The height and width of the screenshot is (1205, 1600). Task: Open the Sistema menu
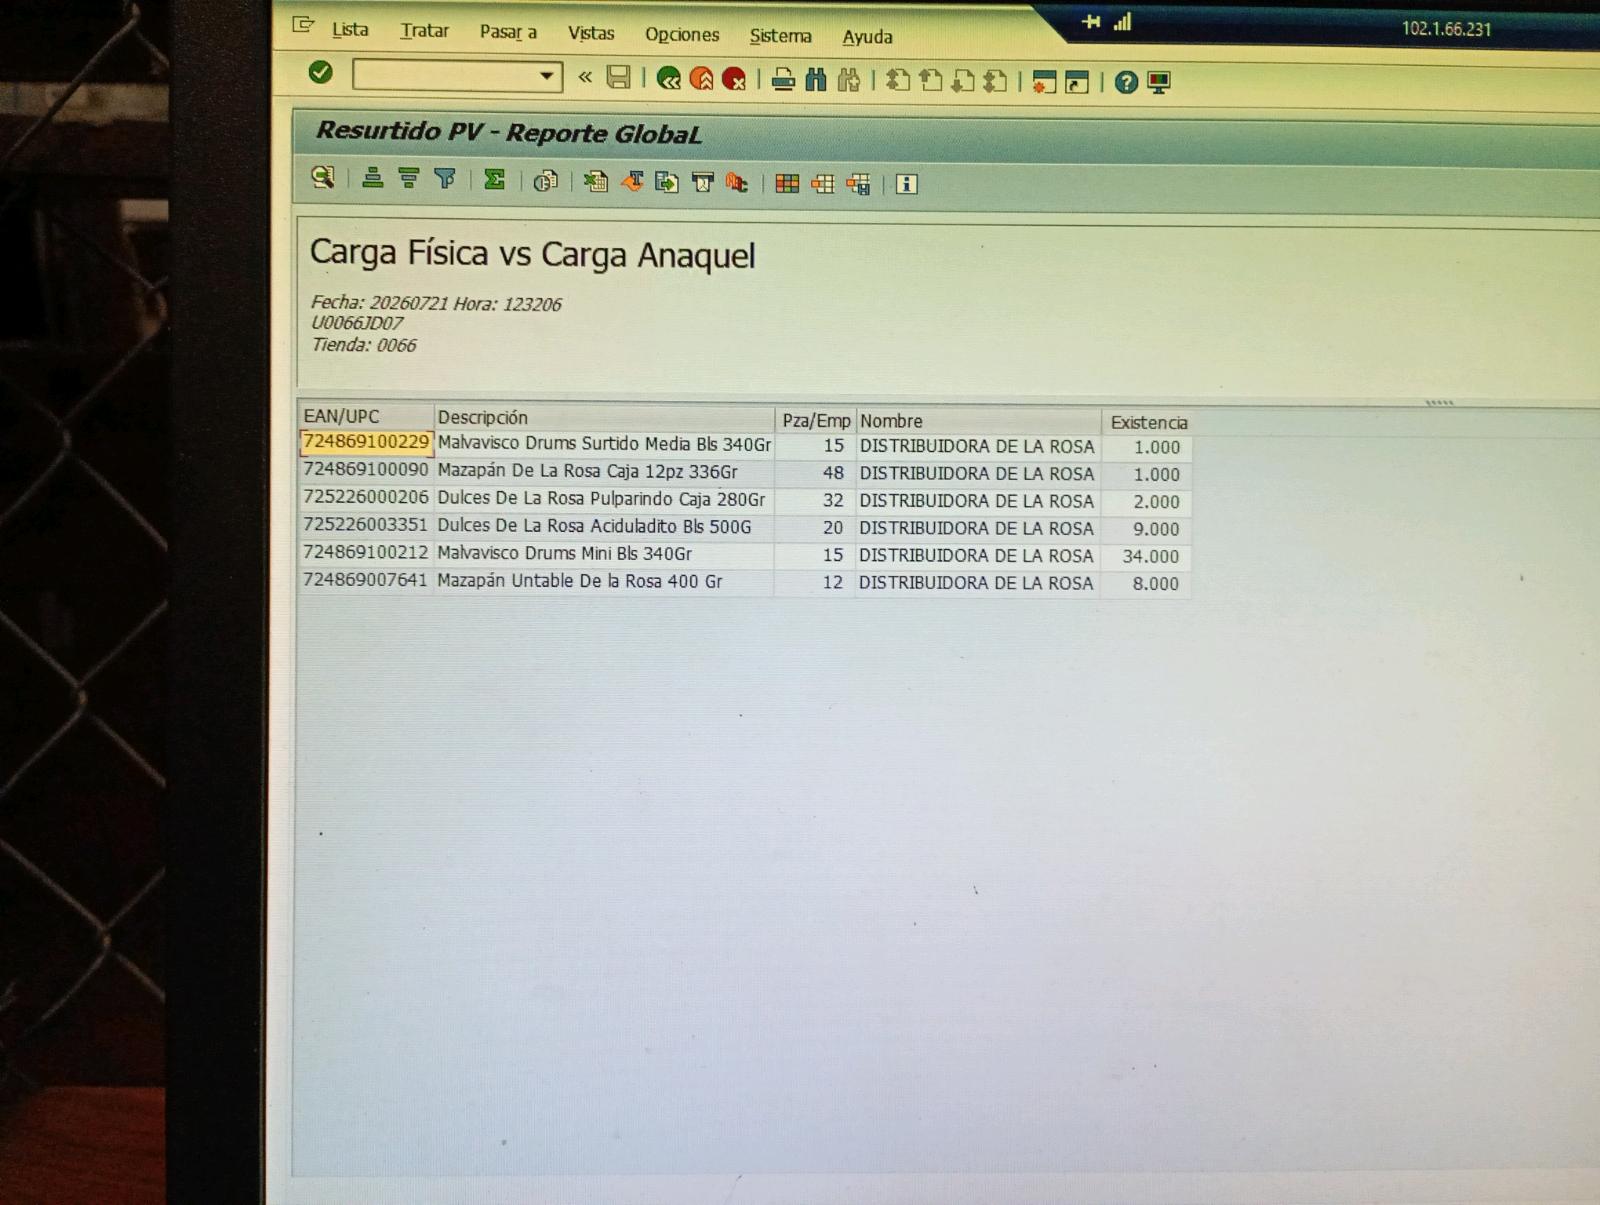coord(781,36)
